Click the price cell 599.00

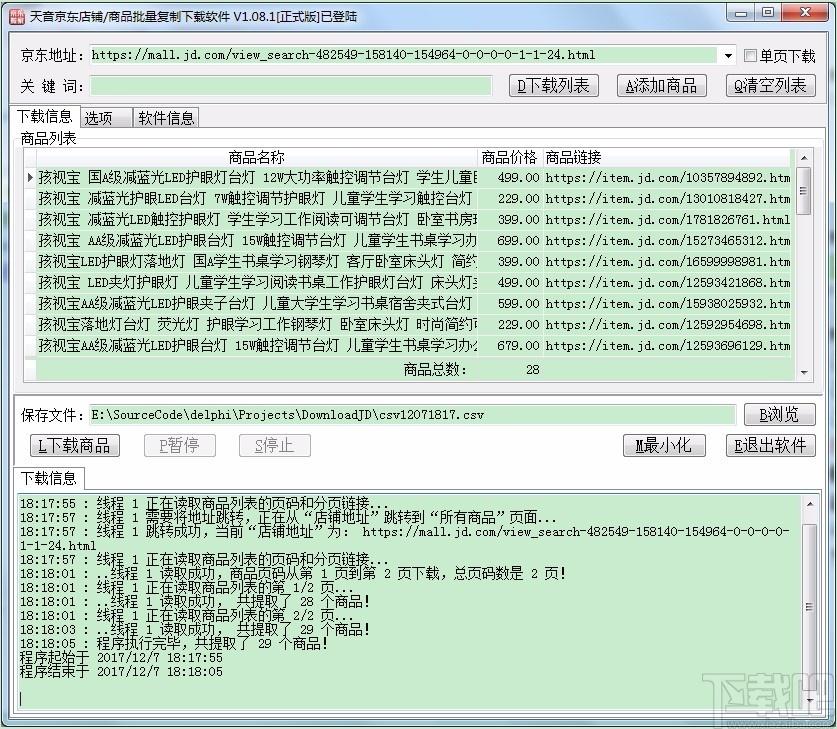(510, 304)
